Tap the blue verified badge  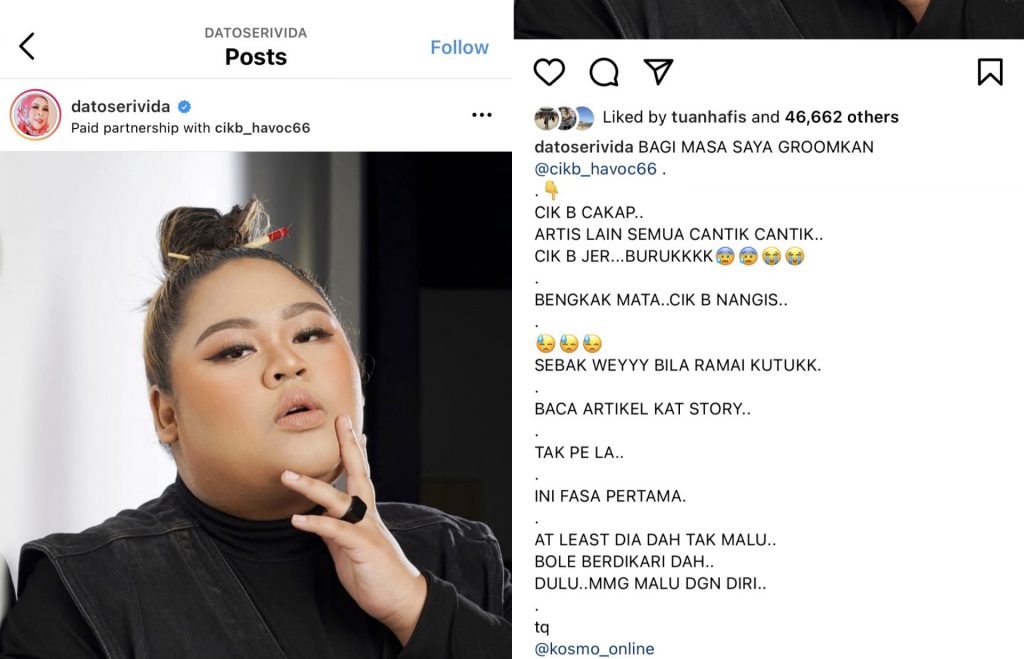(185, 106)
